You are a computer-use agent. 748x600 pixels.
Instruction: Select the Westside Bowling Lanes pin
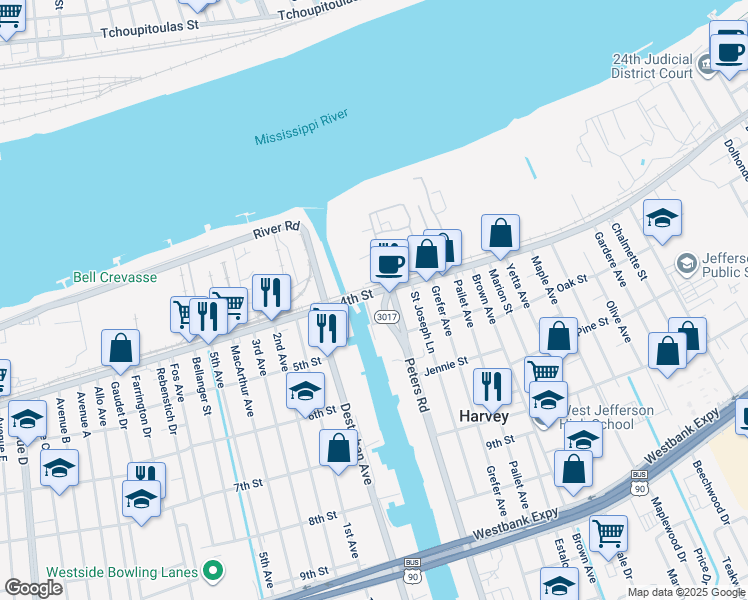coord(213,571)
